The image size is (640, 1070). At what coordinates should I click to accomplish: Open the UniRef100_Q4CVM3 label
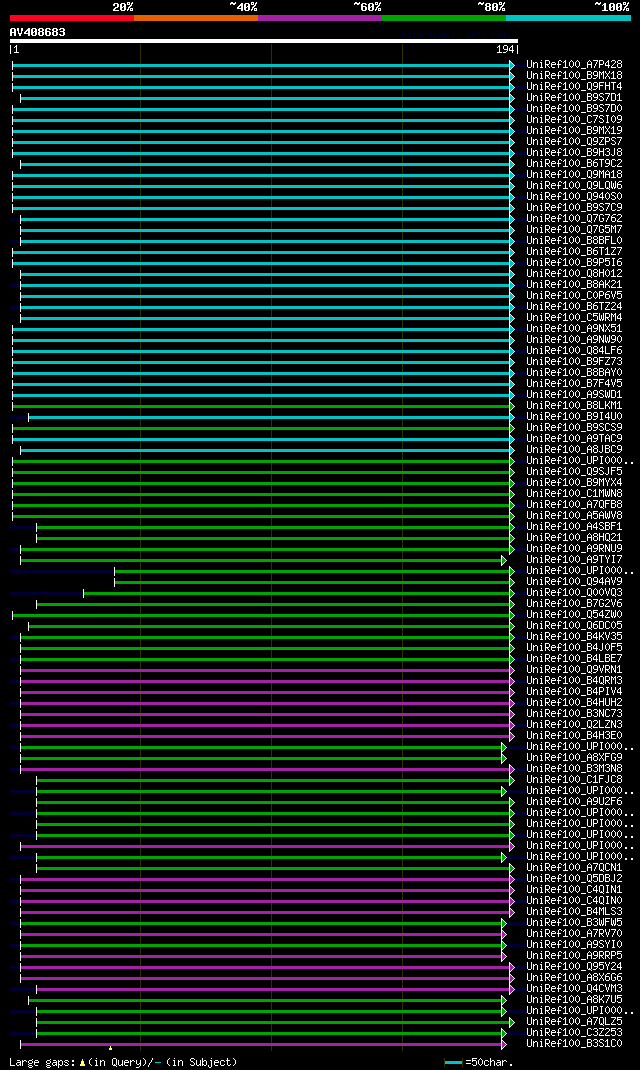574,989
